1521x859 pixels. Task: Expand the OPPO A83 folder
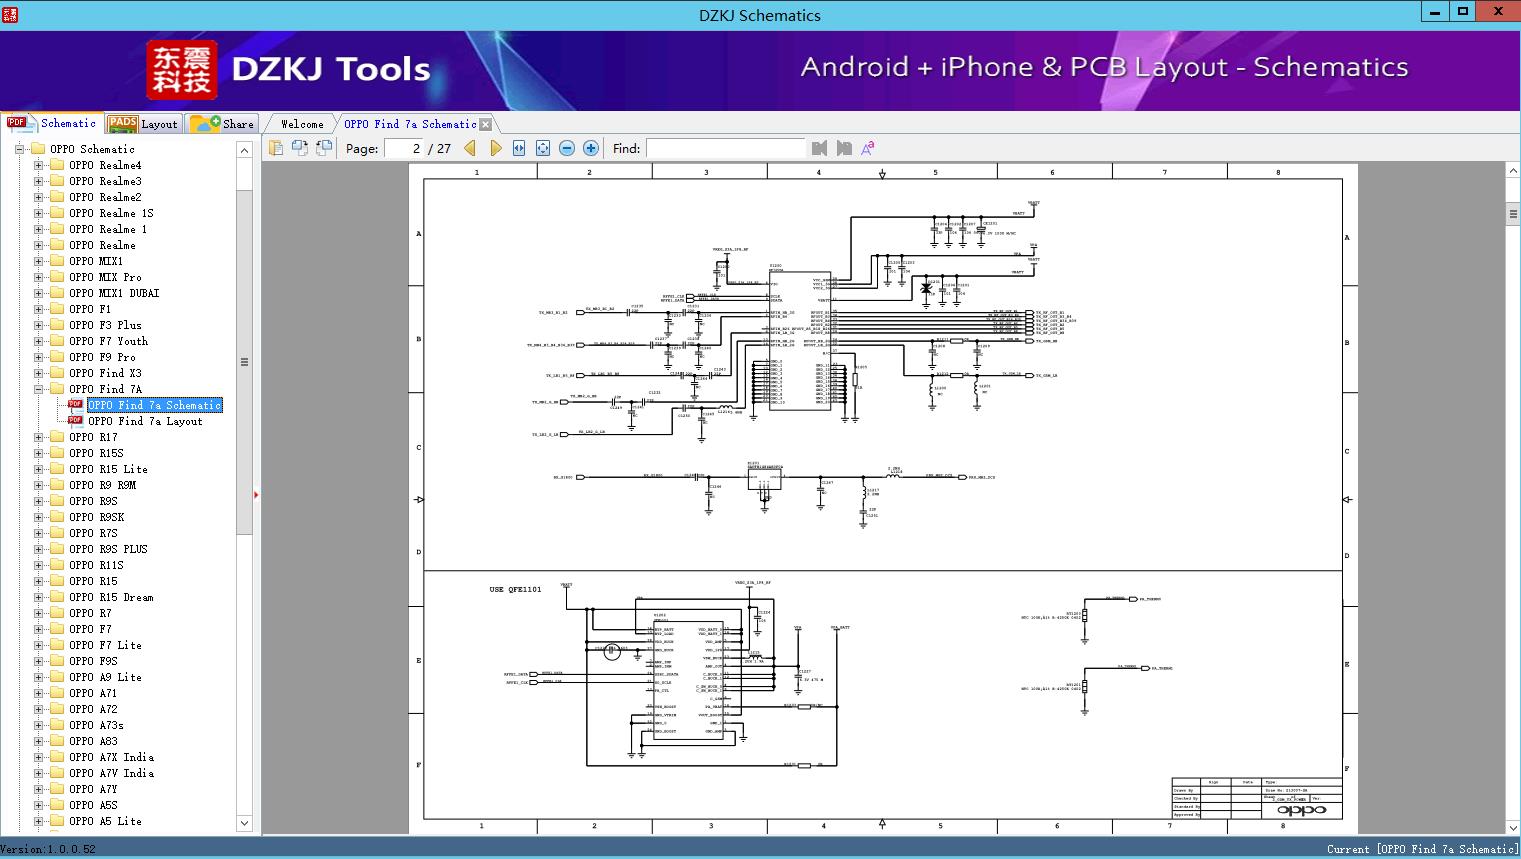pos(38,741)
